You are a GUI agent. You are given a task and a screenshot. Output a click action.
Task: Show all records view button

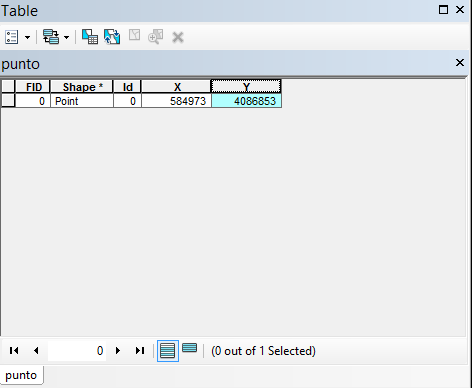(x=168, y=351)
